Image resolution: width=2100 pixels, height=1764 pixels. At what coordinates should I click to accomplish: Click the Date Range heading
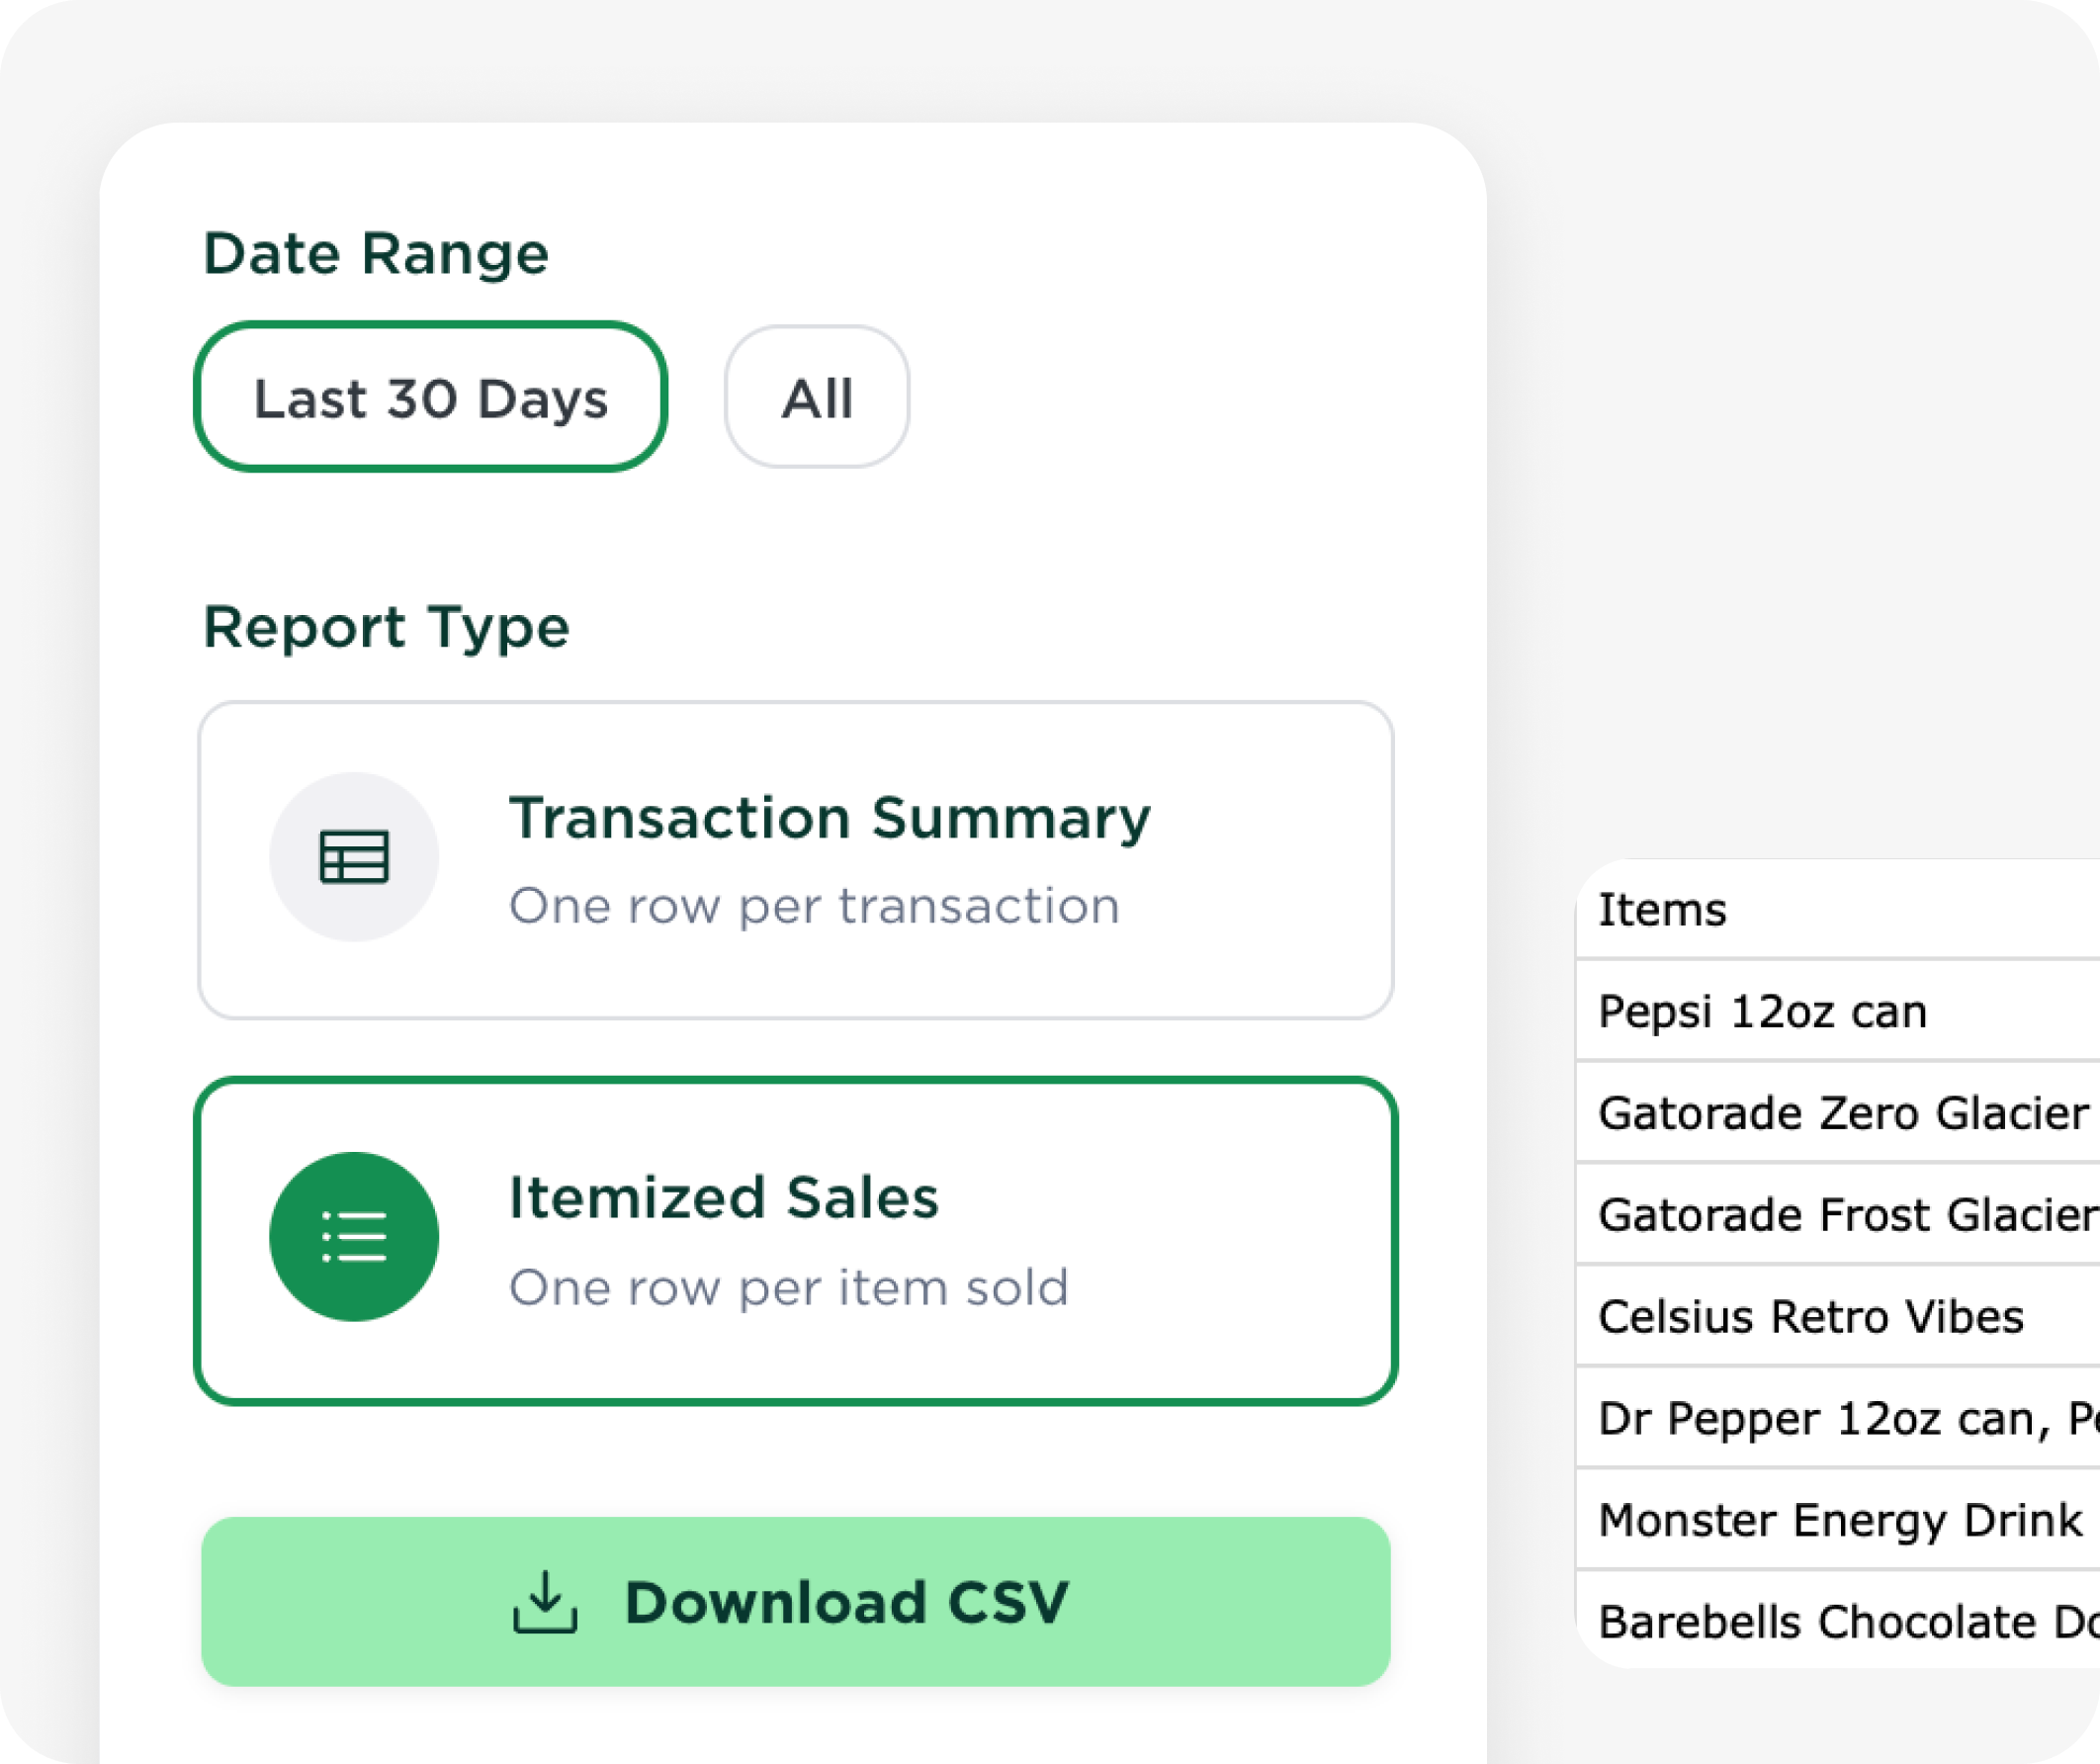tap(376, 253)
